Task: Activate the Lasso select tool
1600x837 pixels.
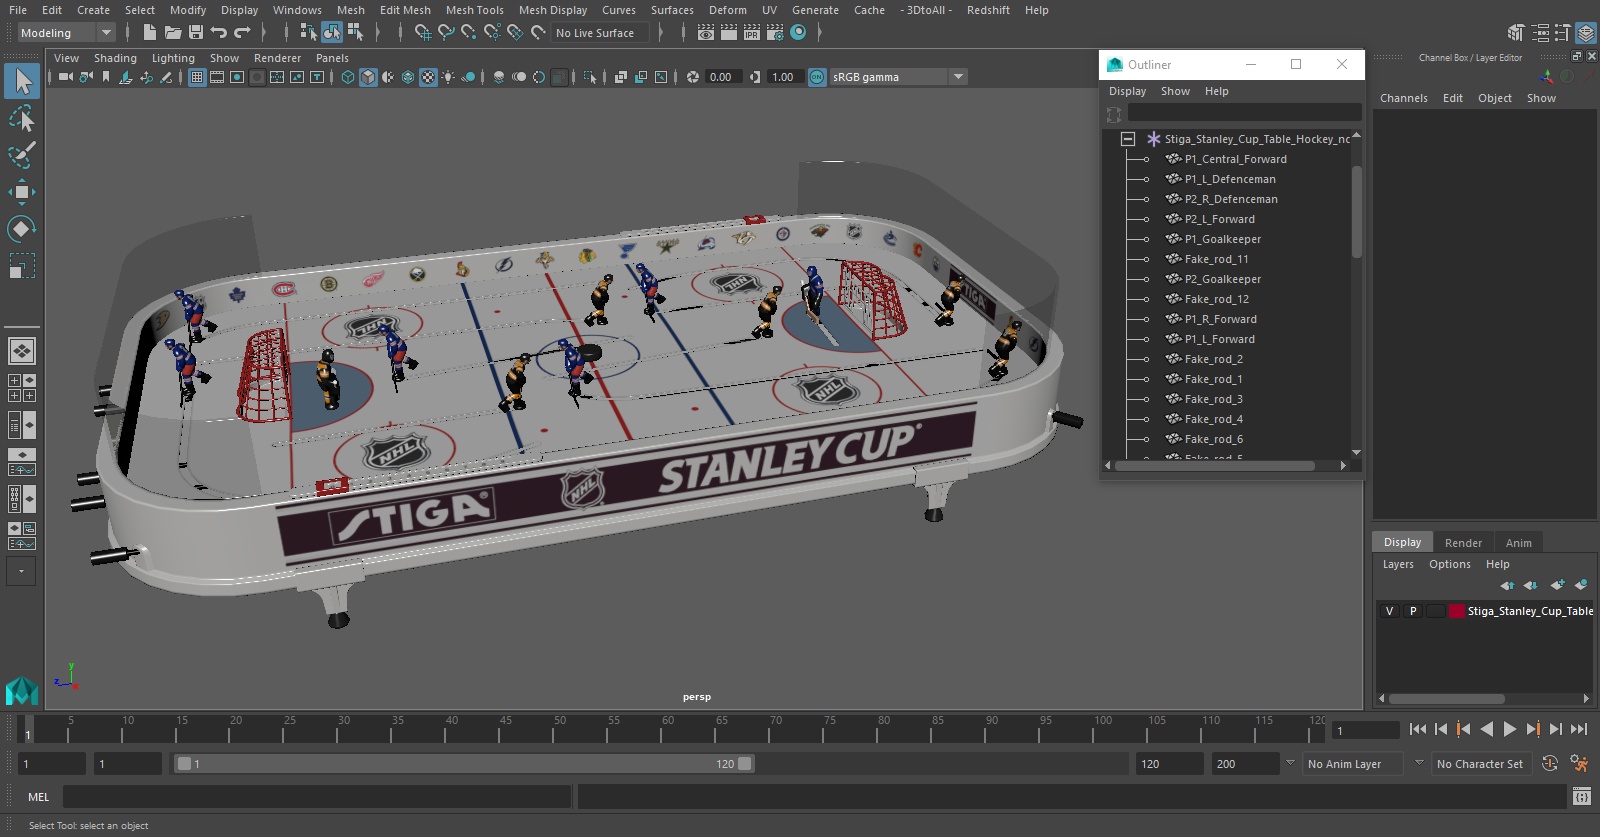Action: pos(22,119)
